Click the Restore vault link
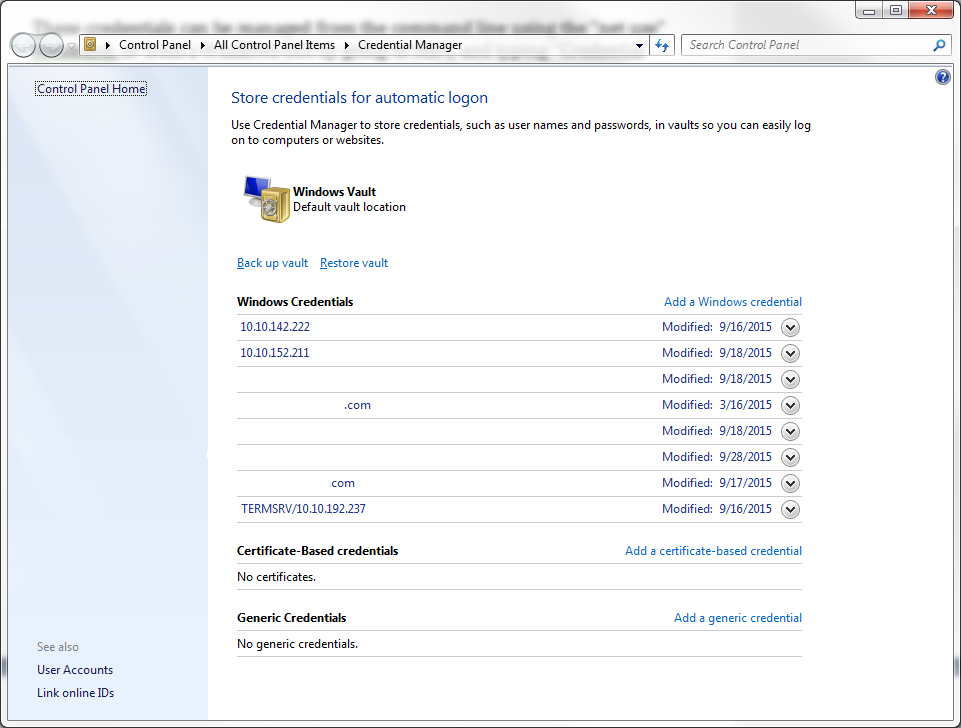Image resolution: width=961 pixels, height=728 pixels. pos(353,262)
